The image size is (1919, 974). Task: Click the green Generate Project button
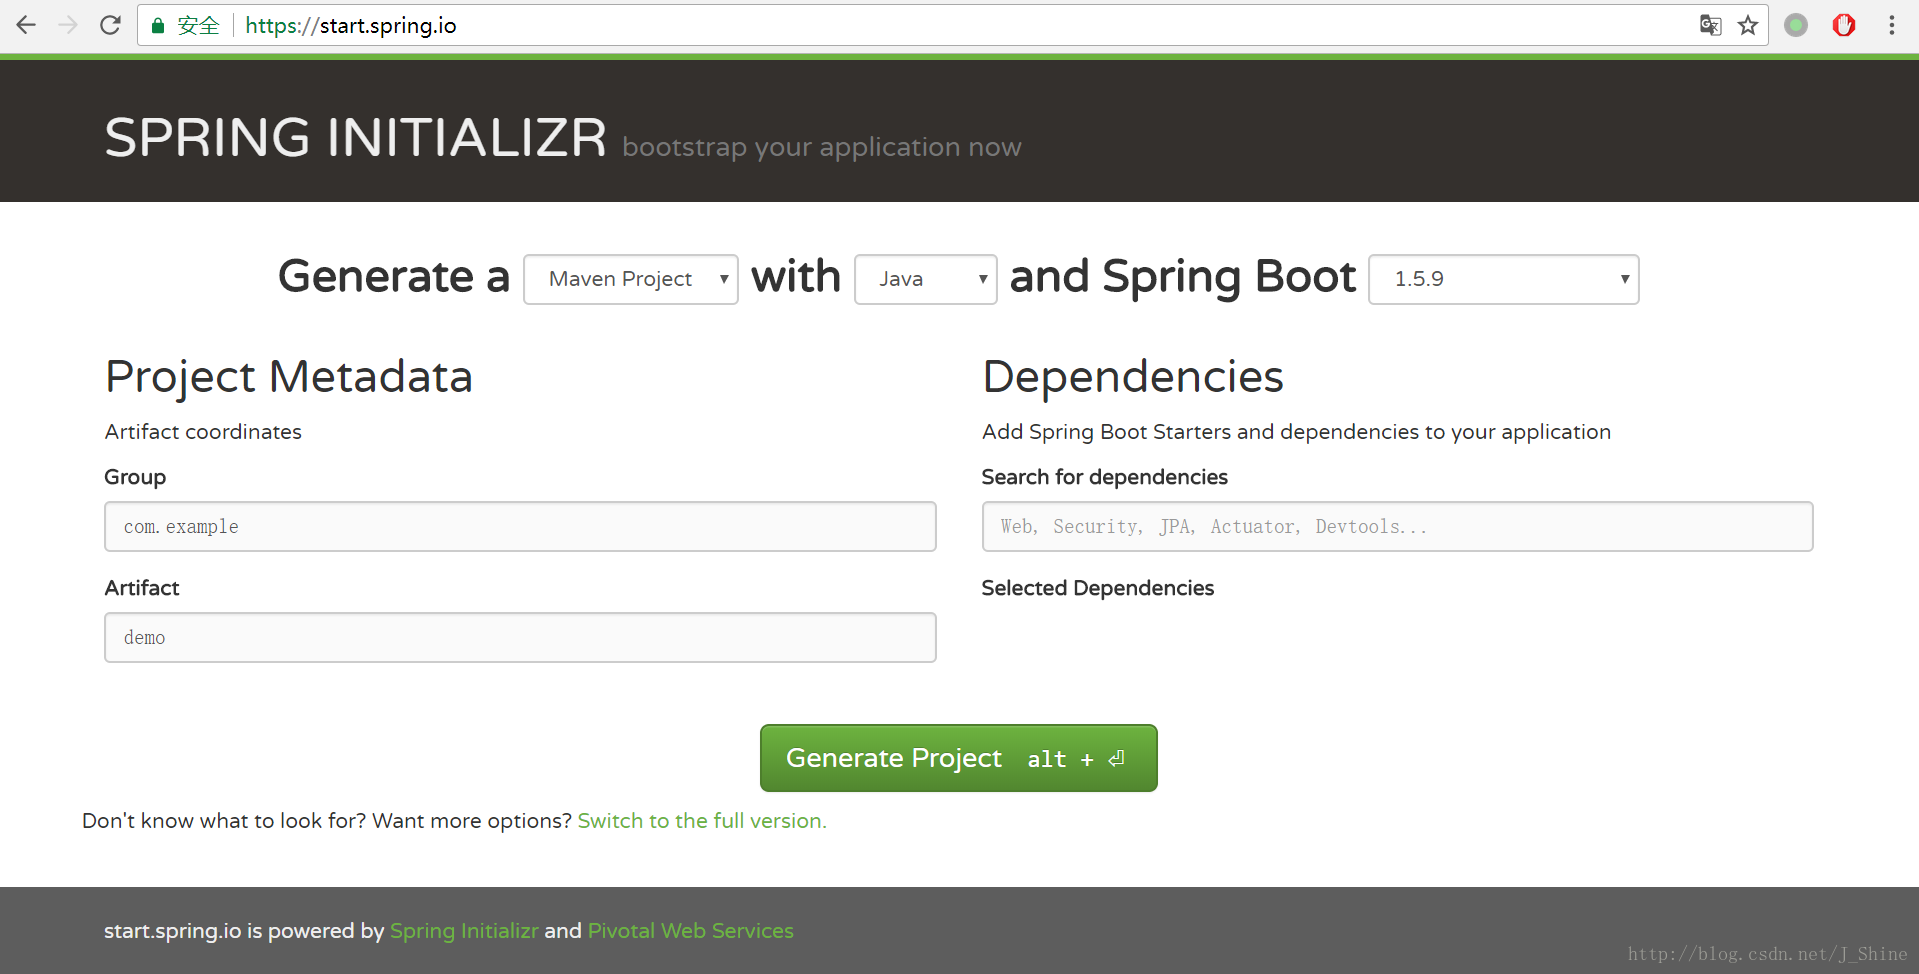[x=959, y=758]
